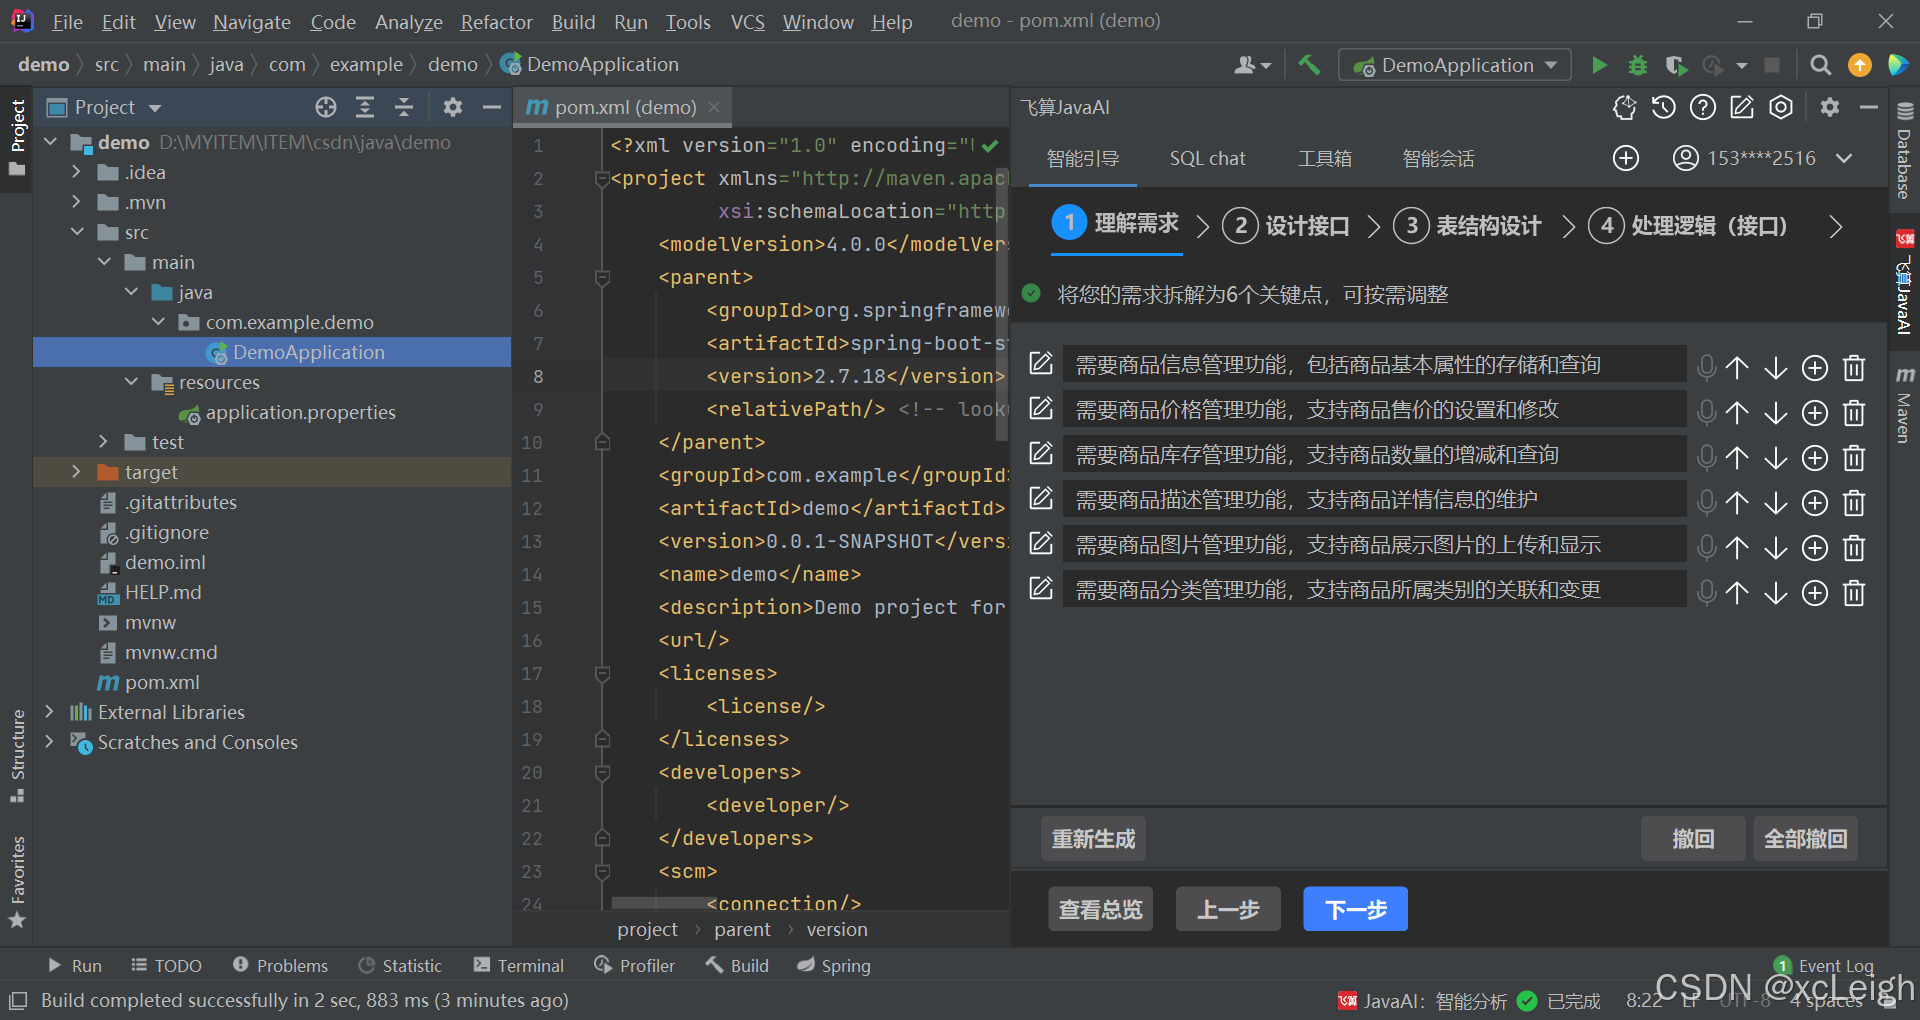This screenshot has width=1920, height=1020.
Task: Expand the .mvn folder
Action: pos(76,202)
